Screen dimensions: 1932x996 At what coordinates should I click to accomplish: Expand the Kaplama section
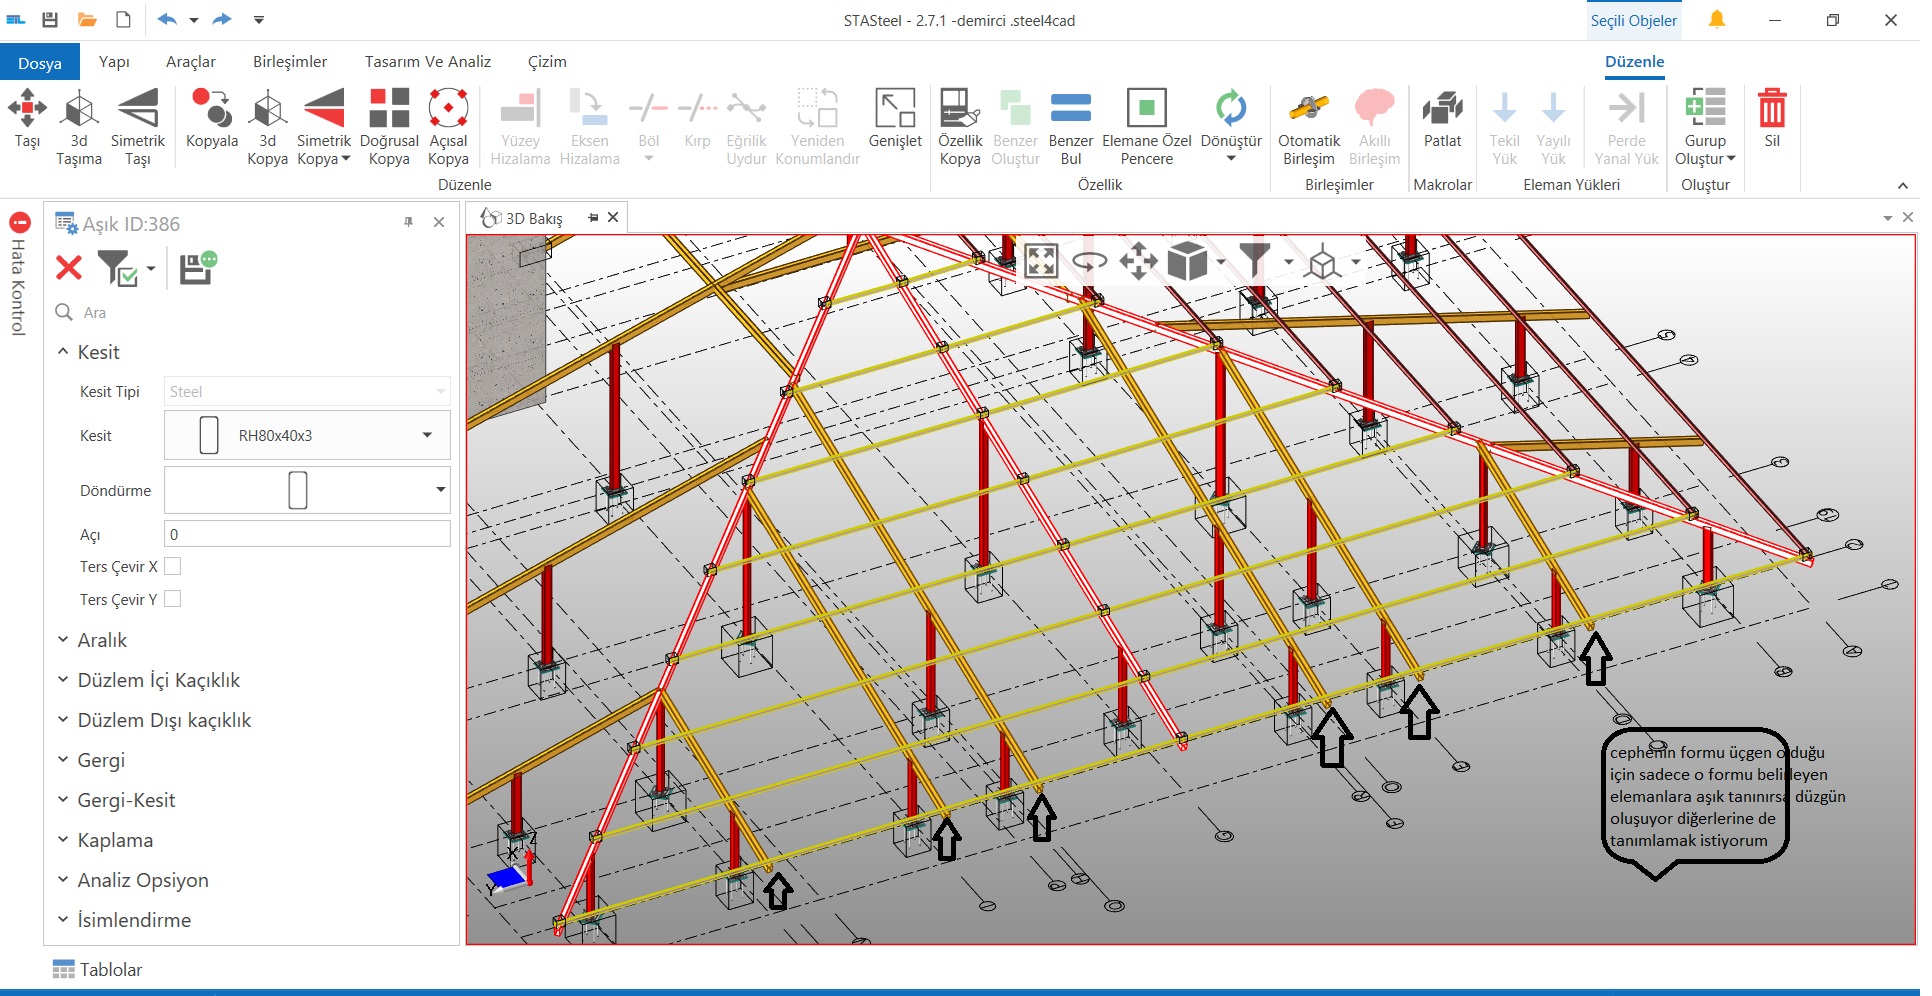click(114, 840)
